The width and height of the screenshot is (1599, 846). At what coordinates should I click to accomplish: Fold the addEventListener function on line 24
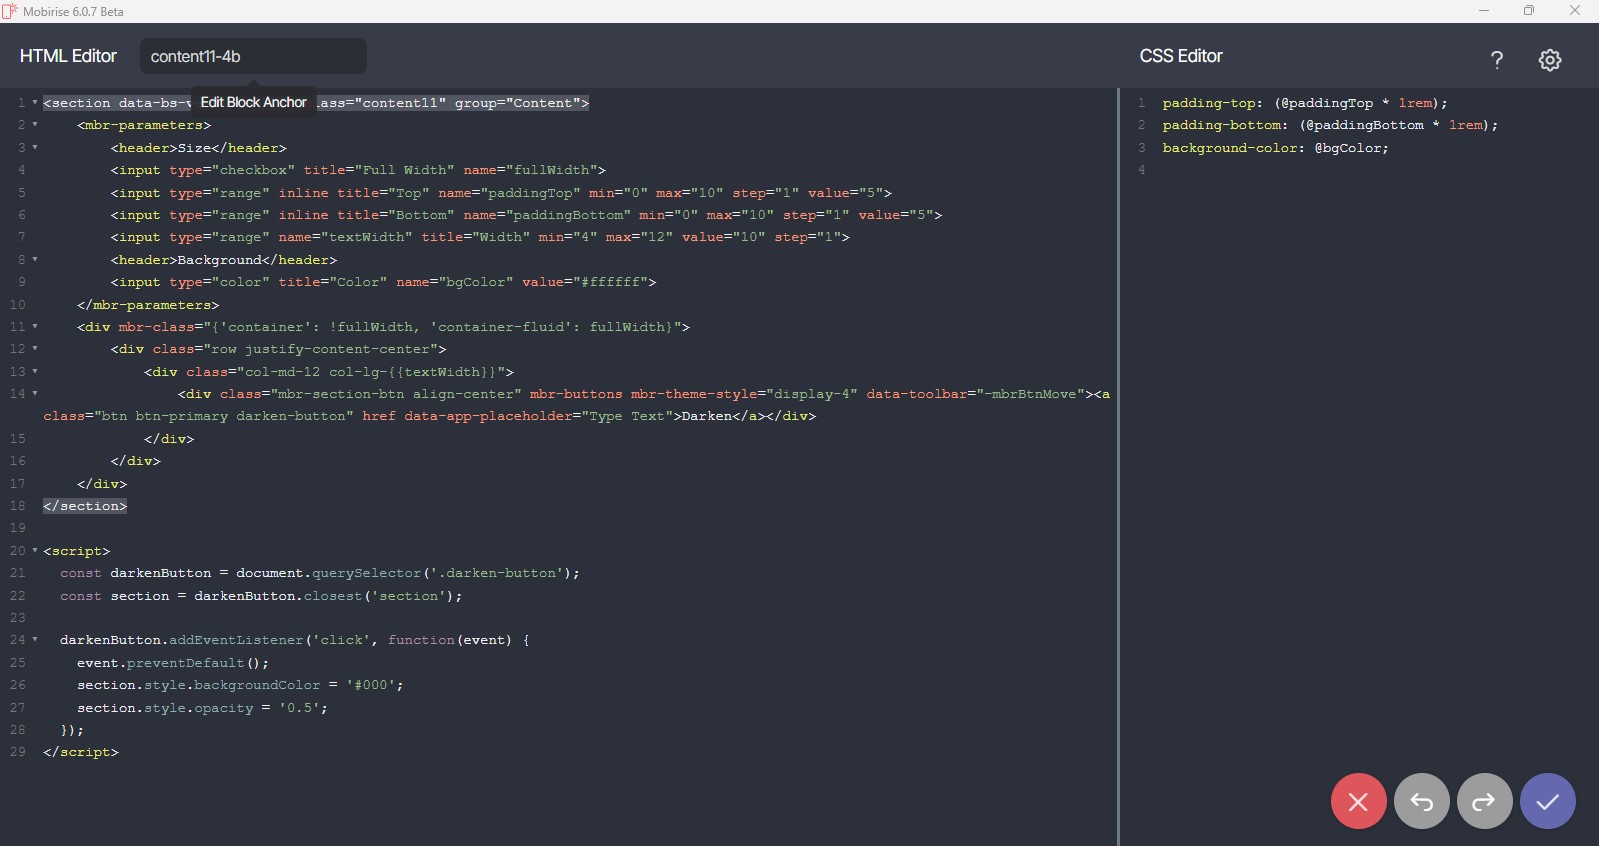[35, 640]
